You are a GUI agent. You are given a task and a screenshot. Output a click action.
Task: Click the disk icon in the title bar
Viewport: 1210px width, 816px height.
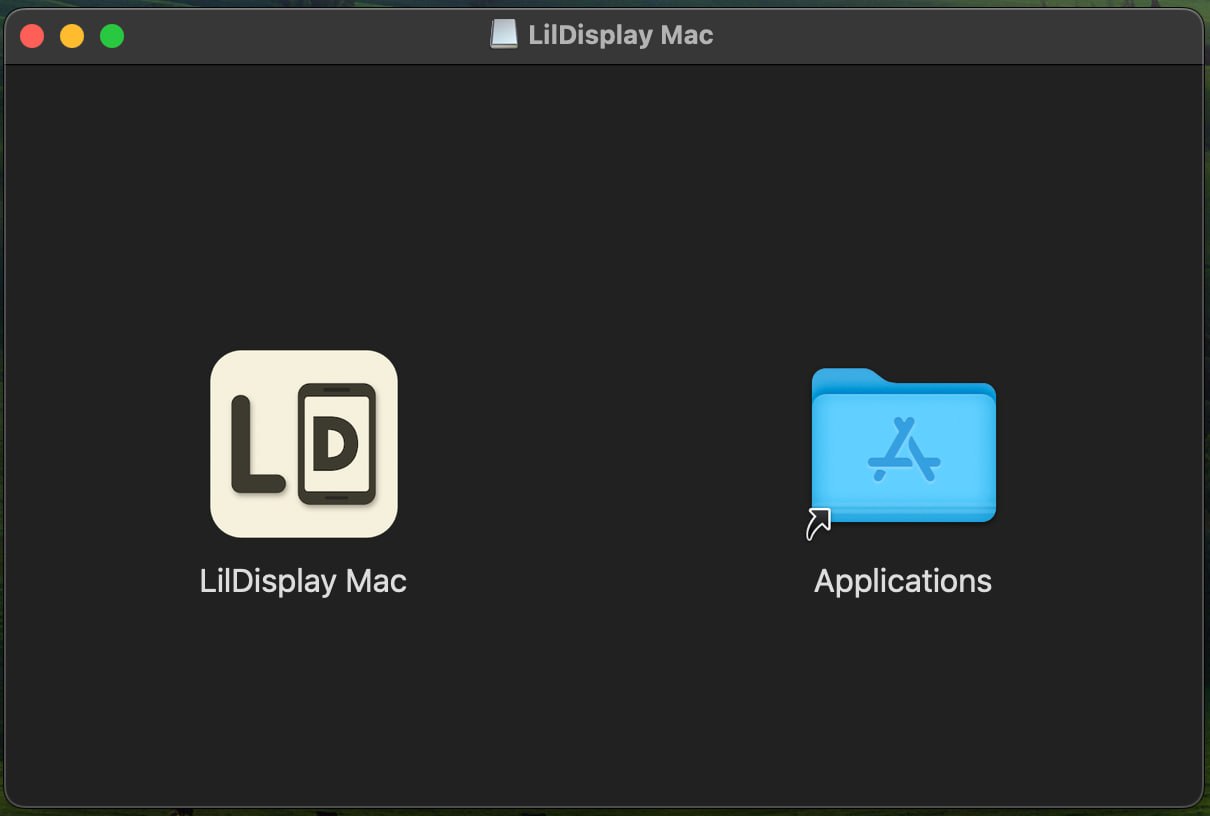[503, 33]
